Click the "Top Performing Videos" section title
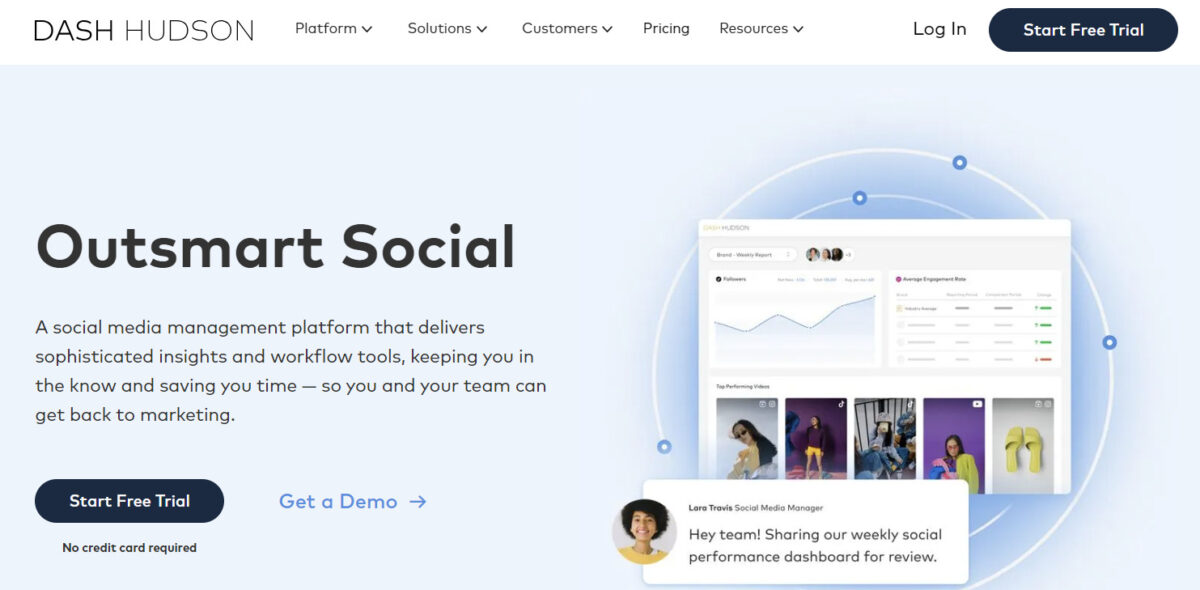The width and height of the screenshot is (1200, 590). click(x=743, y=386)
